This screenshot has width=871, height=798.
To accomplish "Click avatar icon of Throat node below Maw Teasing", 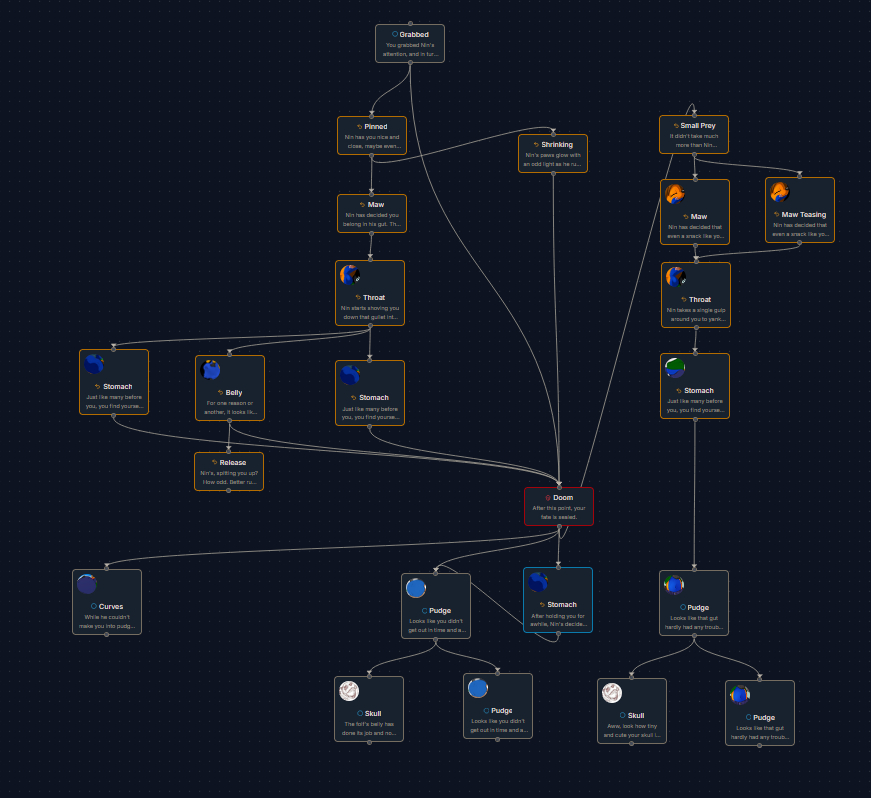I will click(676, 277).
